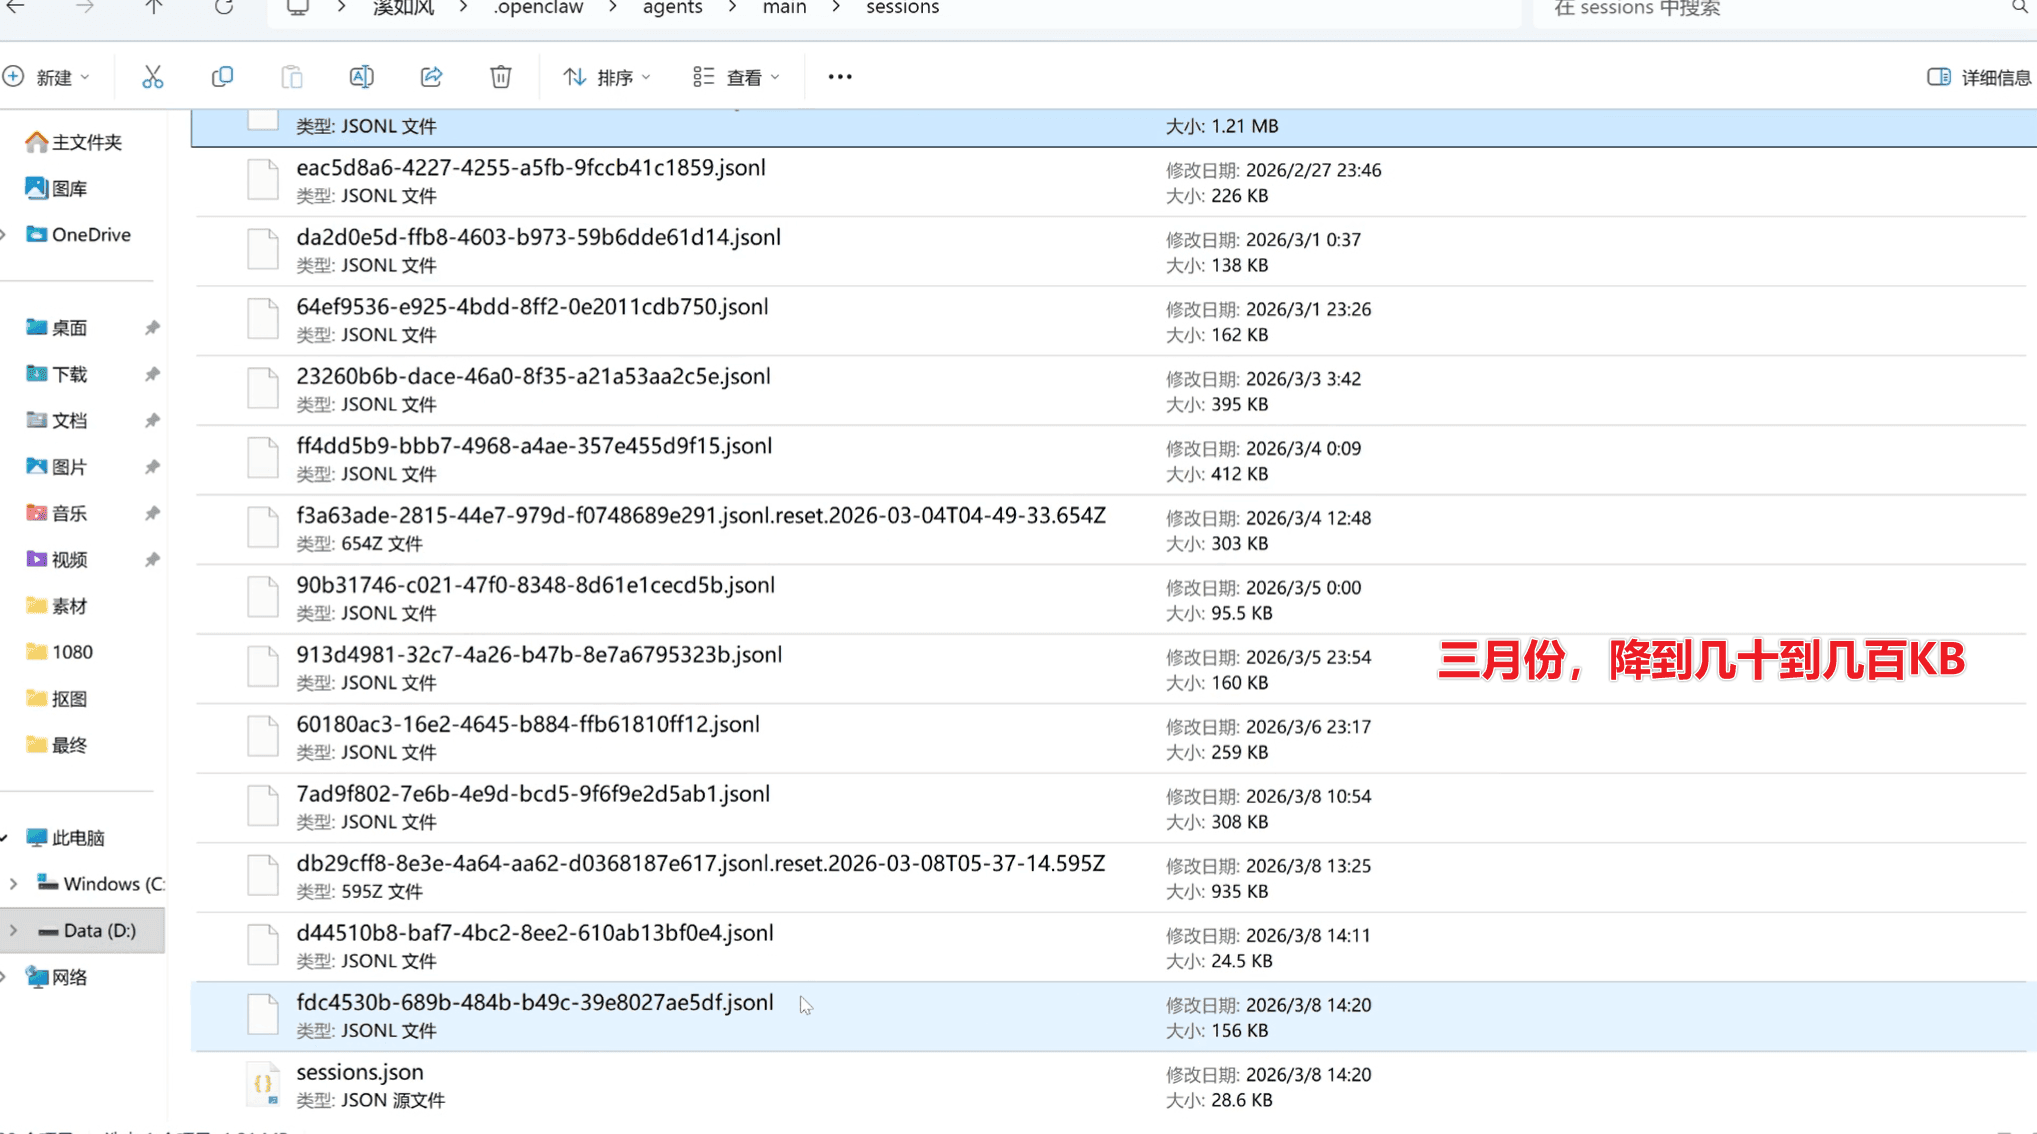The image size is (2037, 1134).
Task: Open the 排序 sort dropdown
Action: tap(606, 76)
